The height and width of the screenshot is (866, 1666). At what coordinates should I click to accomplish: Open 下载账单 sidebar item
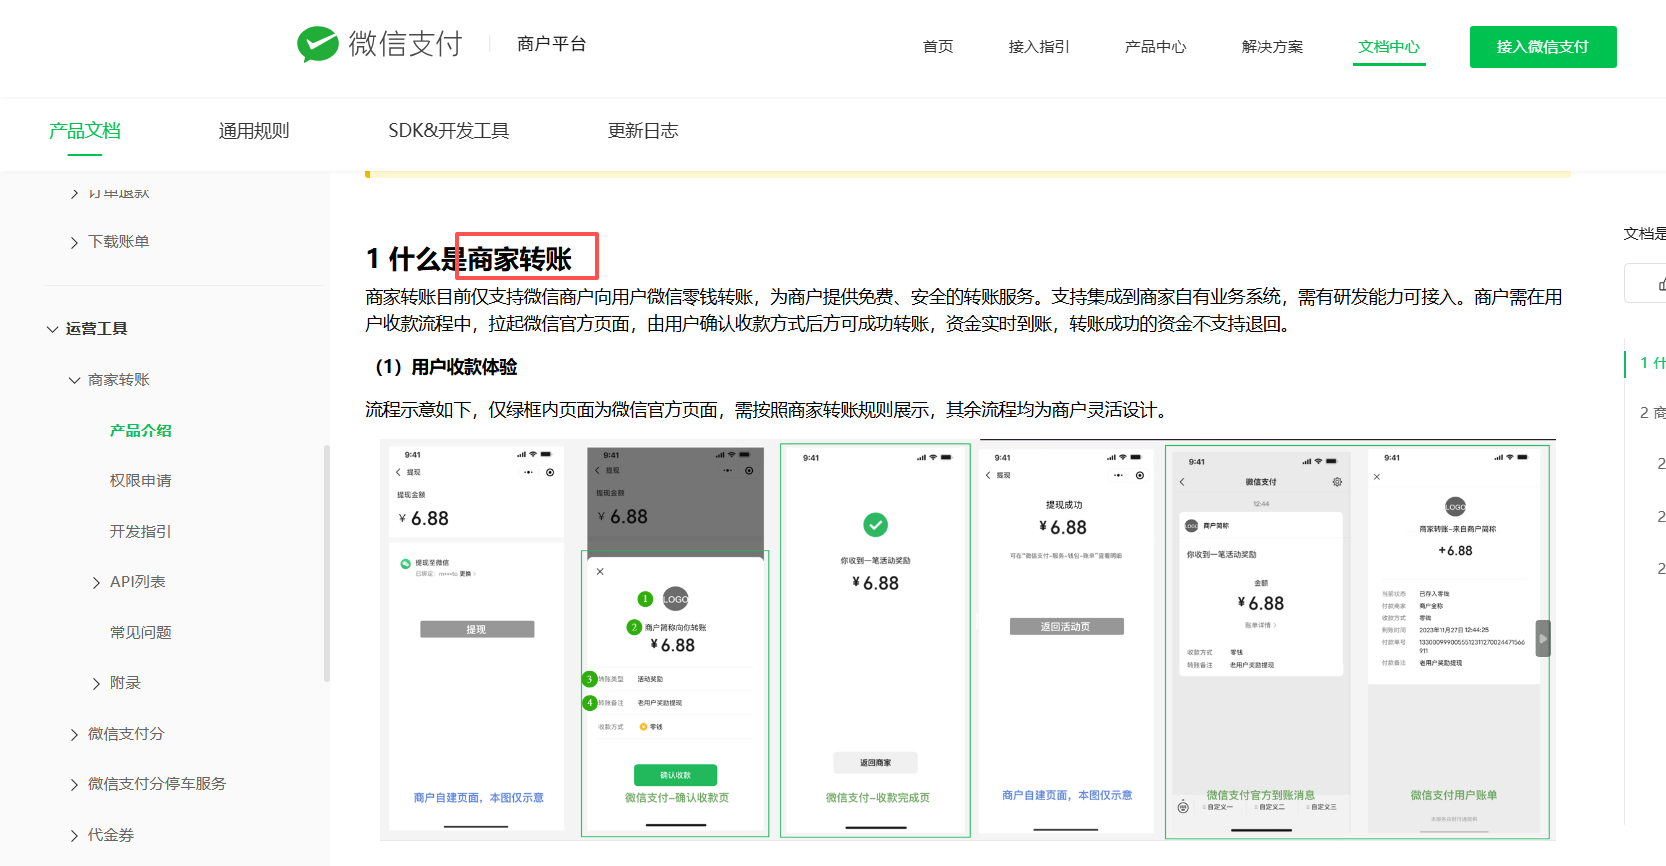click(119, 242)
